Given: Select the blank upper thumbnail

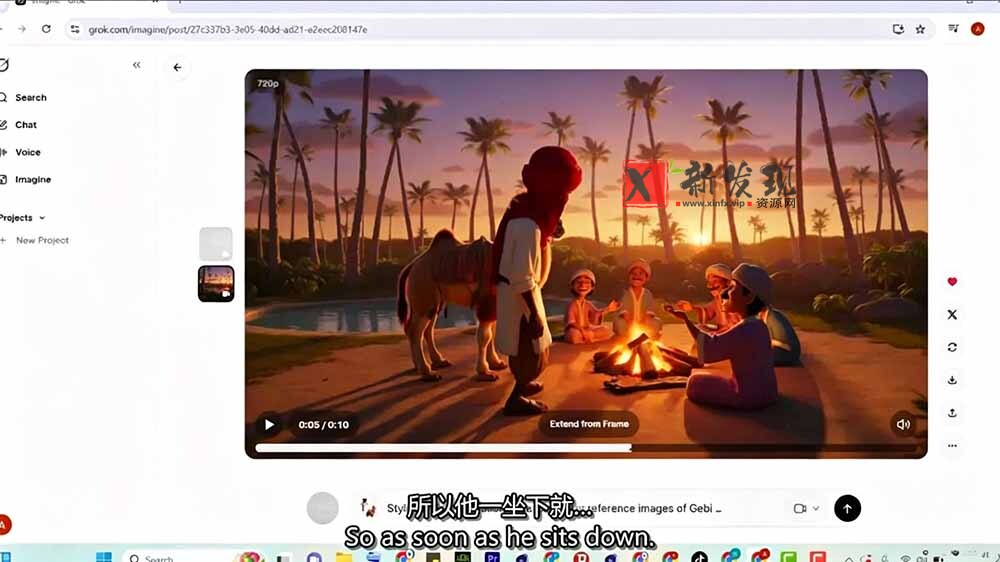Looking at the screenshot, I should 216,244.
